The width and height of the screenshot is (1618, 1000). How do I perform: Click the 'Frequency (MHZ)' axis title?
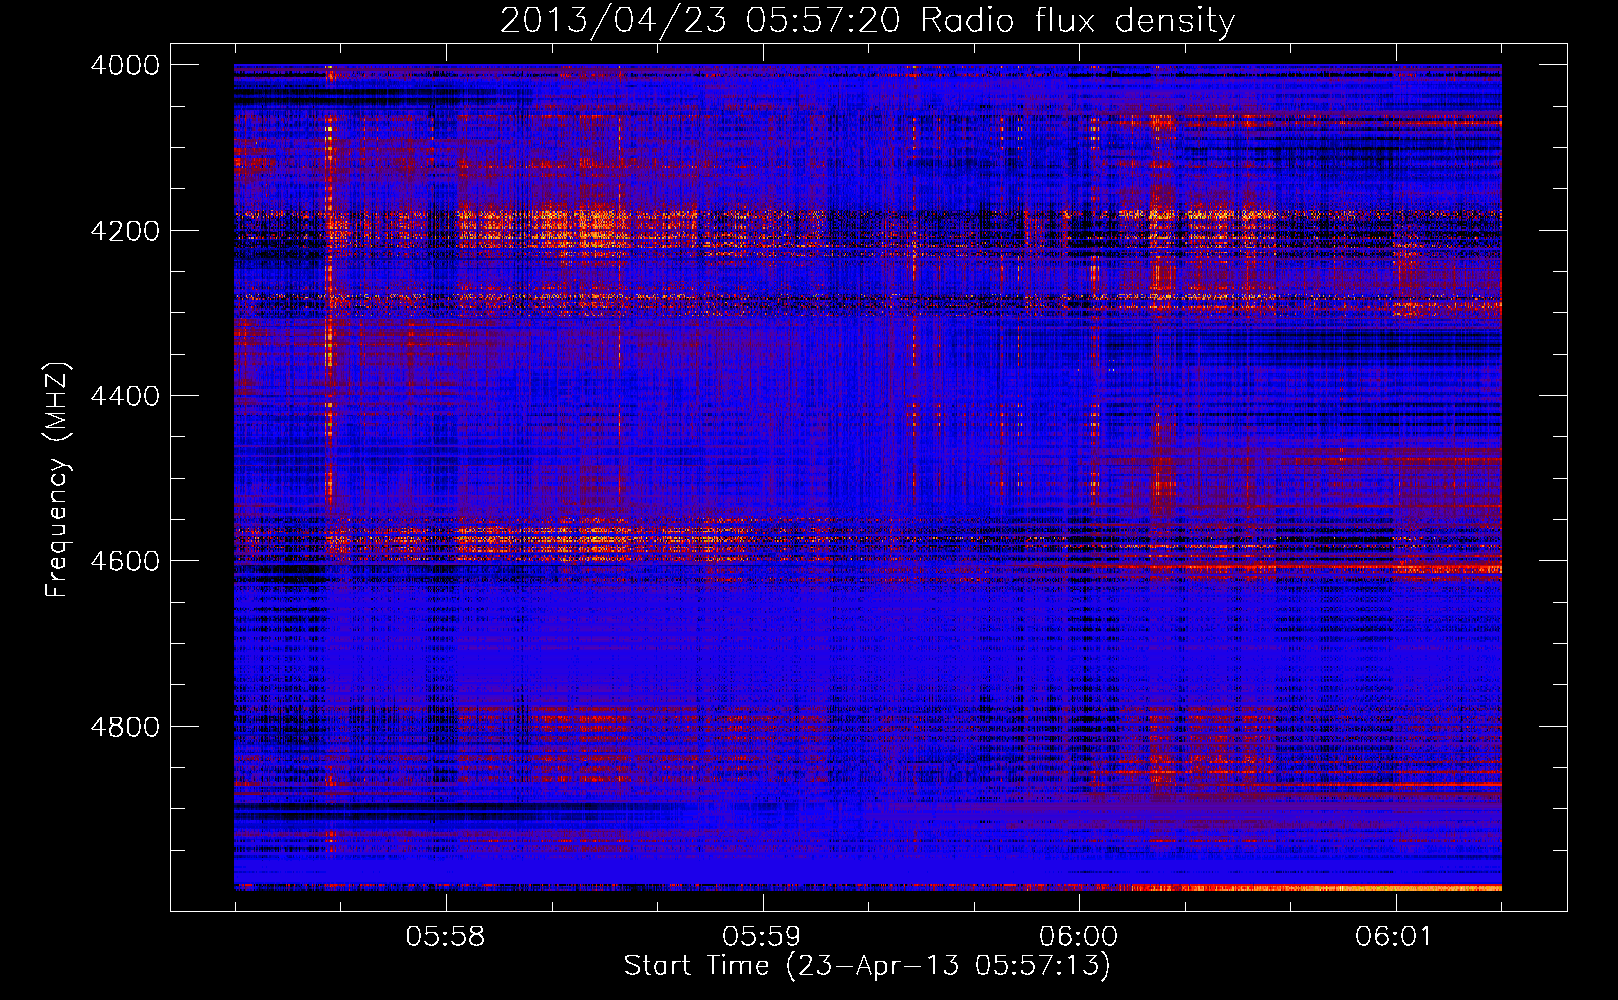(58, 480)
